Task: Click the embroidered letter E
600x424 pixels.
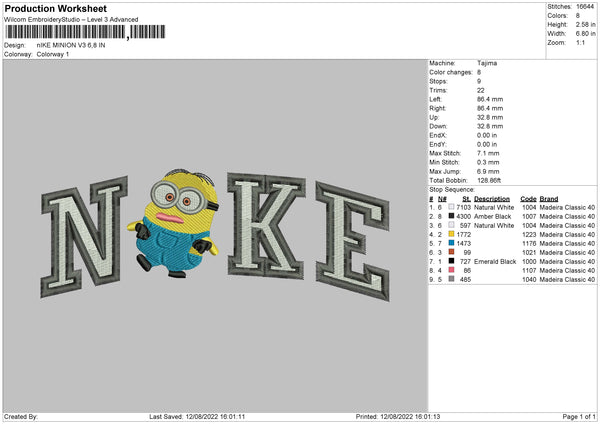Action: click(x=351, y=233)
